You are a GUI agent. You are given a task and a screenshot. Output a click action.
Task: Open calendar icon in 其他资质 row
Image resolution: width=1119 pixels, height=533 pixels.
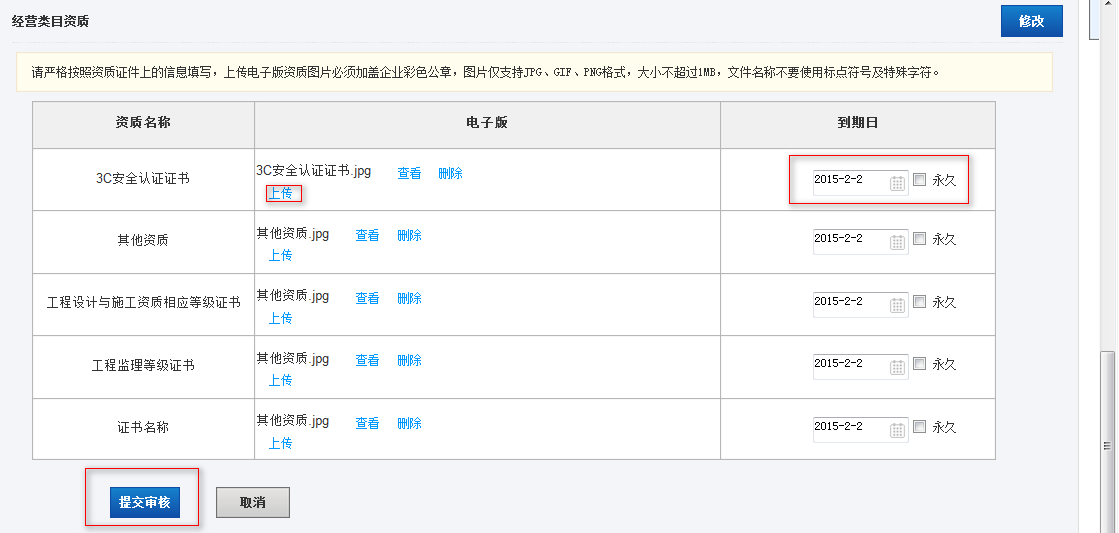[898, 242]
